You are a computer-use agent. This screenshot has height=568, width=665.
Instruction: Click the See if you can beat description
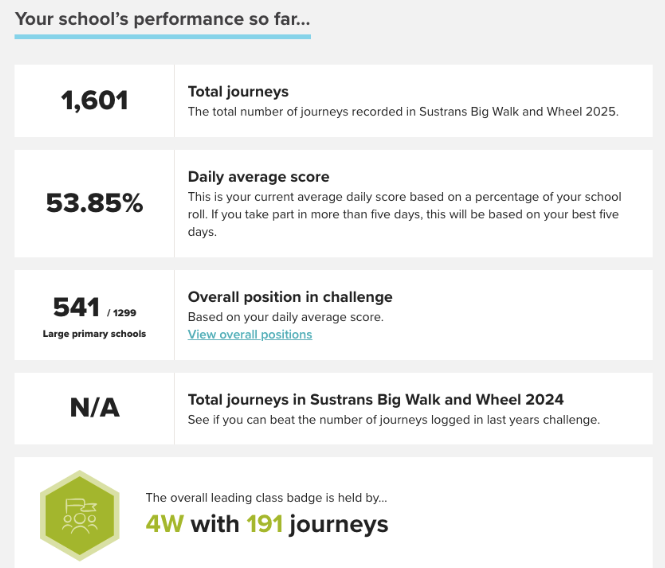pos(394,420)
